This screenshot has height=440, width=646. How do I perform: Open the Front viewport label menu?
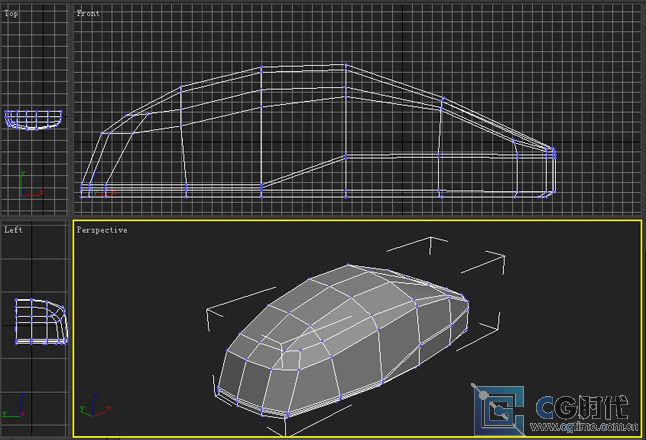[x=88, y=14]
